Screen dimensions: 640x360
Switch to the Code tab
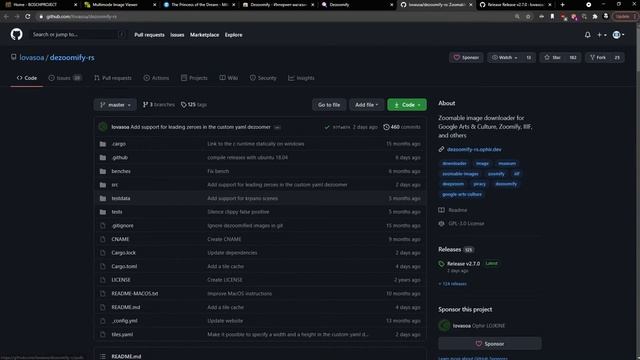click(27, 78)
